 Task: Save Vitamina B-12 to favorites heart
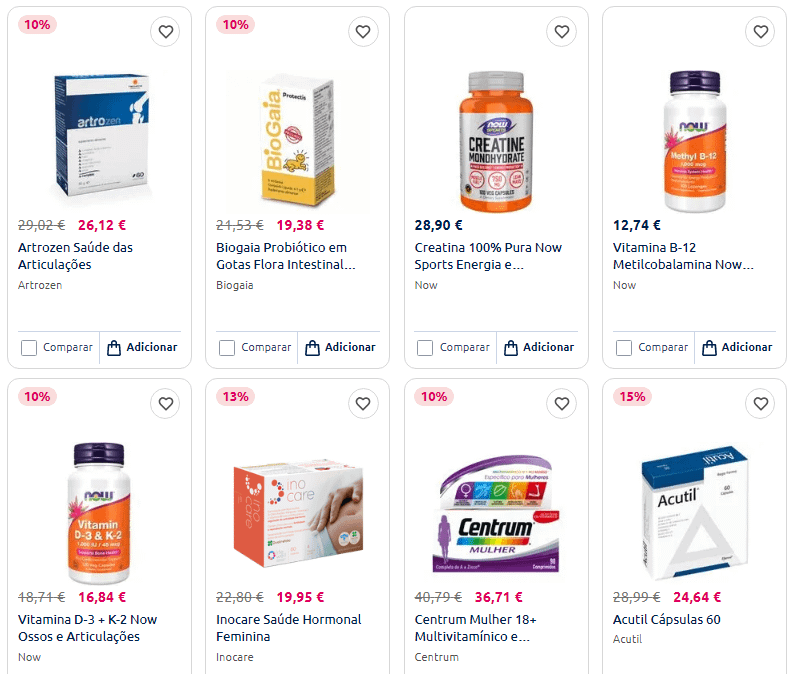[x=760, y=32]
